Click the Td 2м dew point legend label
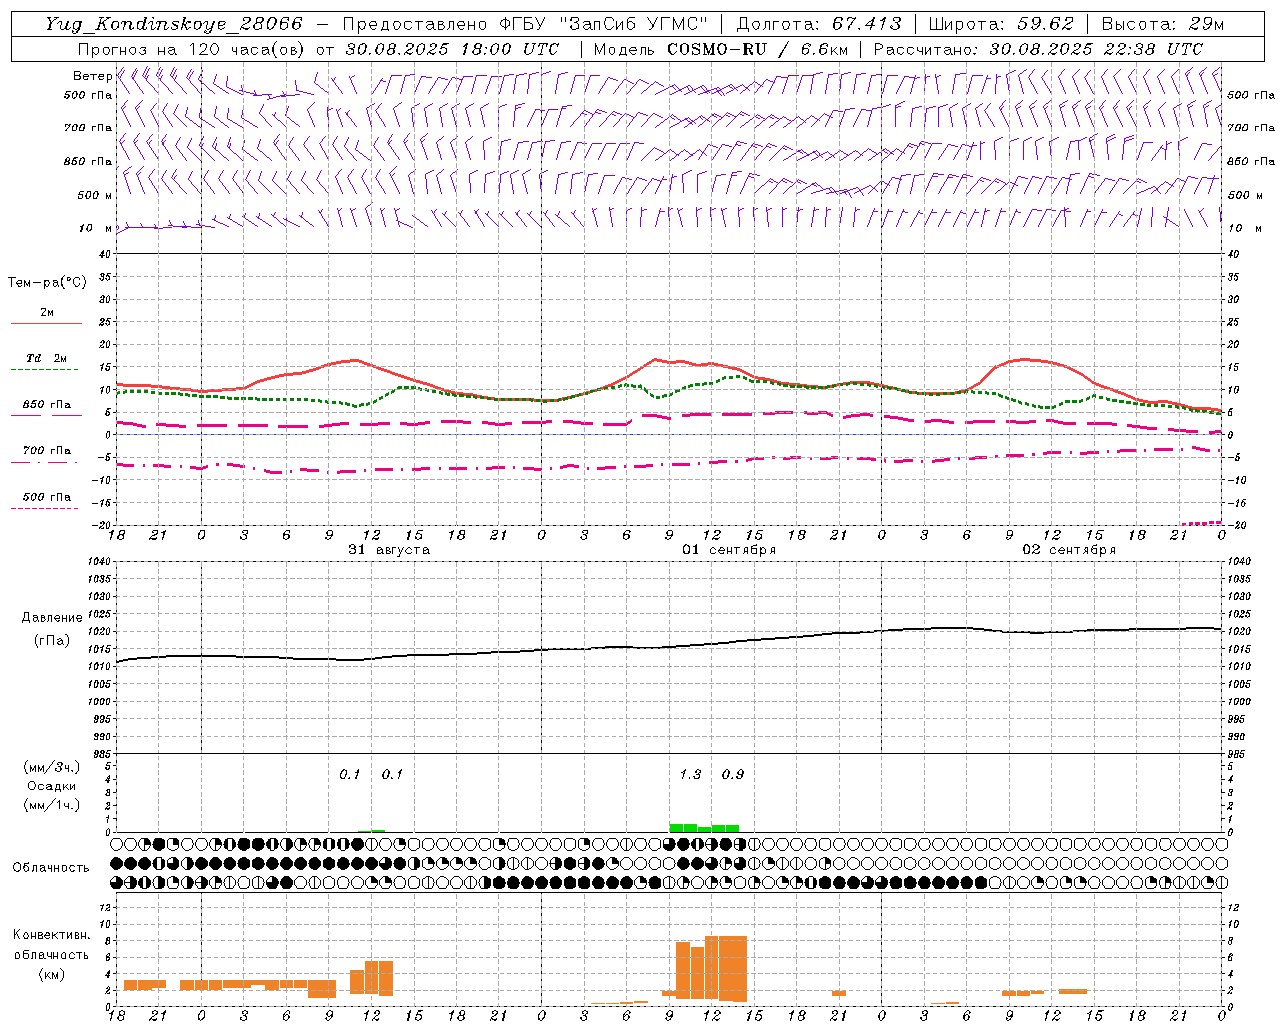 [46, 358]
